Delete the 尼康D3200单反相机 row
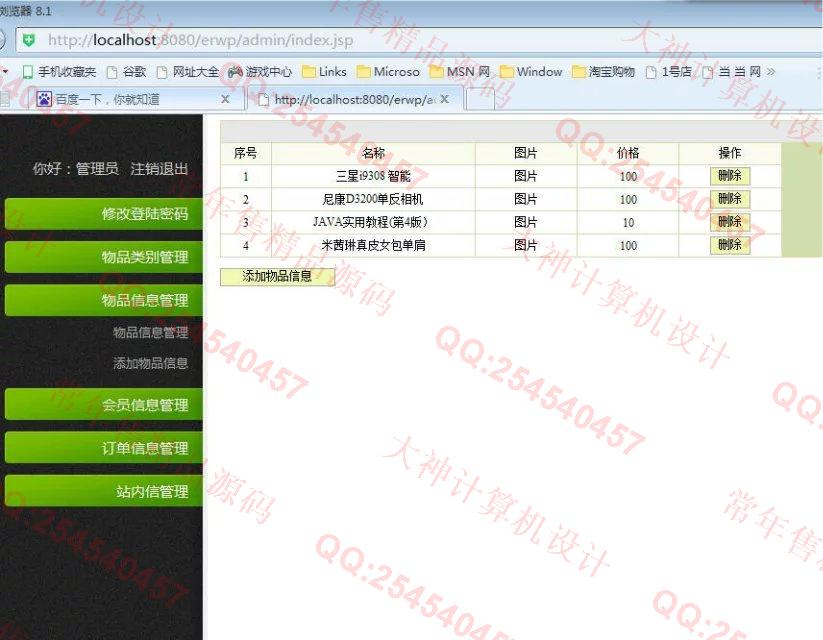The width and height of the screenshot is (823, 640). tap(730, 199)
